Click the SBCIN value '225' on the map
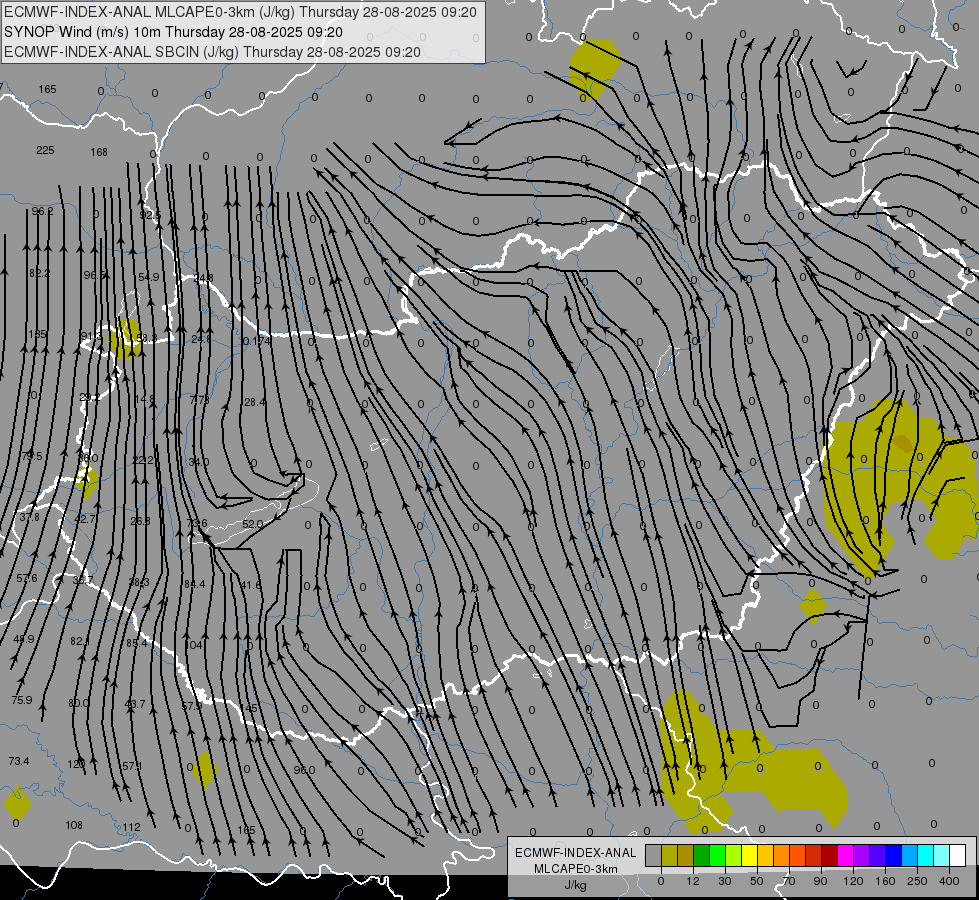The width and height of the screenshot is (979, 900). coord(45,151)
